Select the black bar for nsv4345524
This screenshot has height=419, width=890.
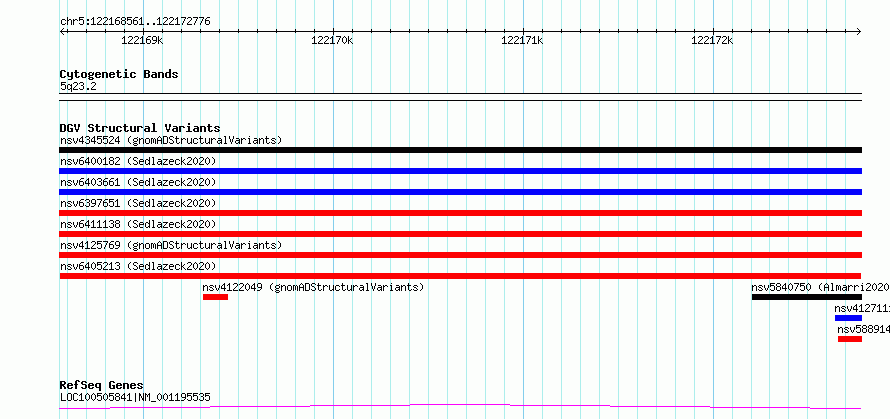coord(460,150)
